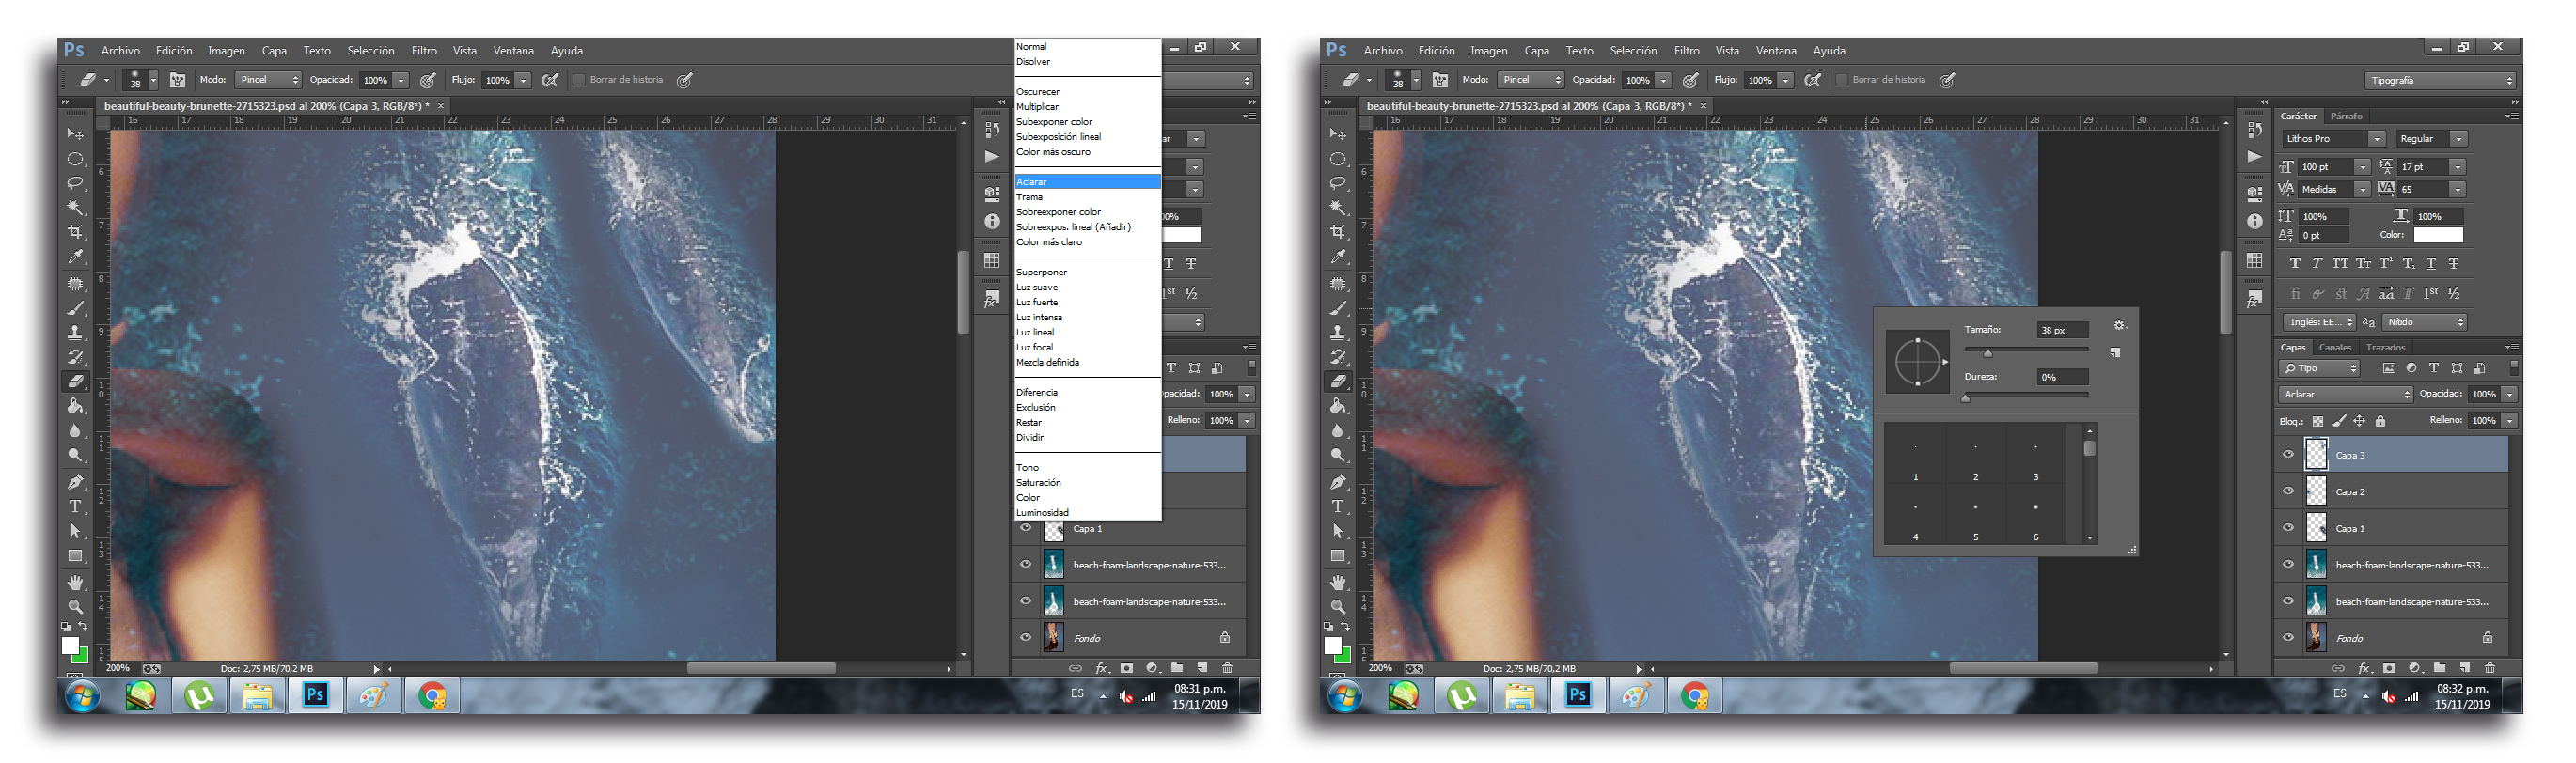The height and width of the screenshot is (763, 2576).
Task: Check 'Borrar de historia' in left screenshot
Action: pos(578,80)
